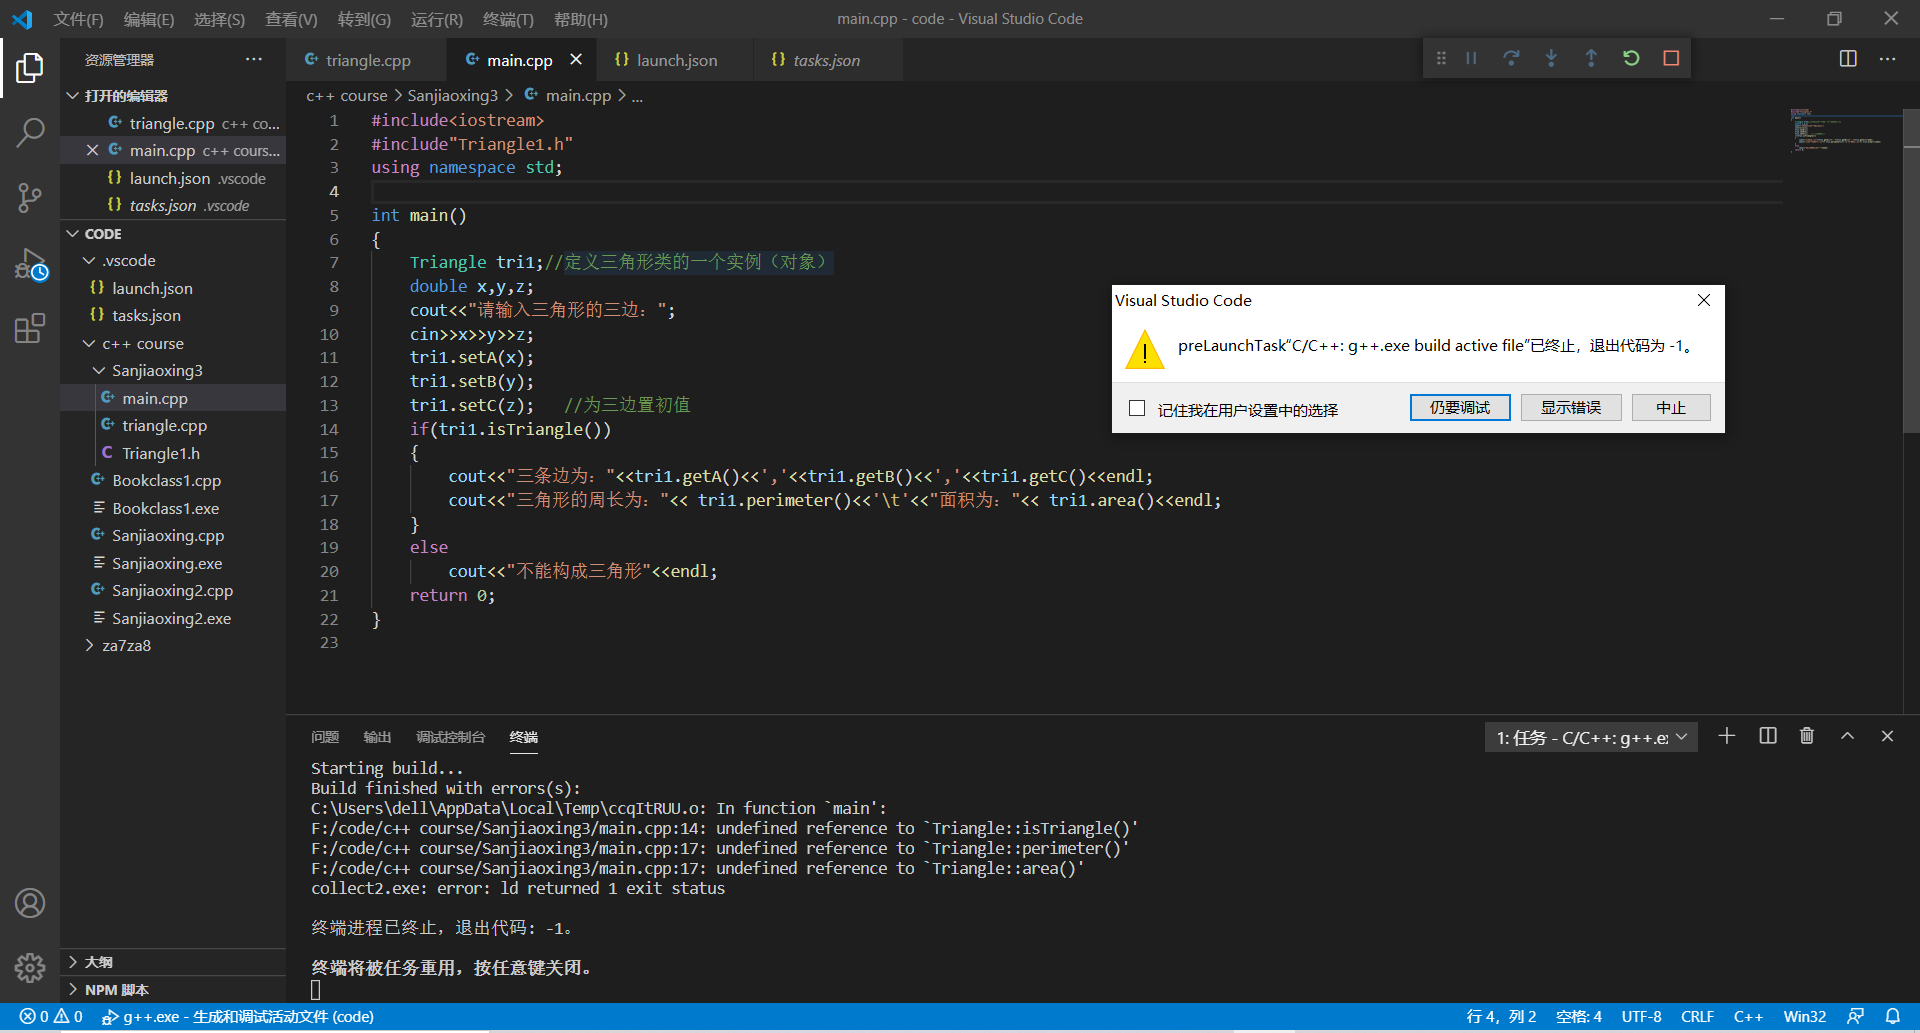This screenshot has height=1033, width=1920.
Task: Split the terminal panel
Action: click(1768, 736)
